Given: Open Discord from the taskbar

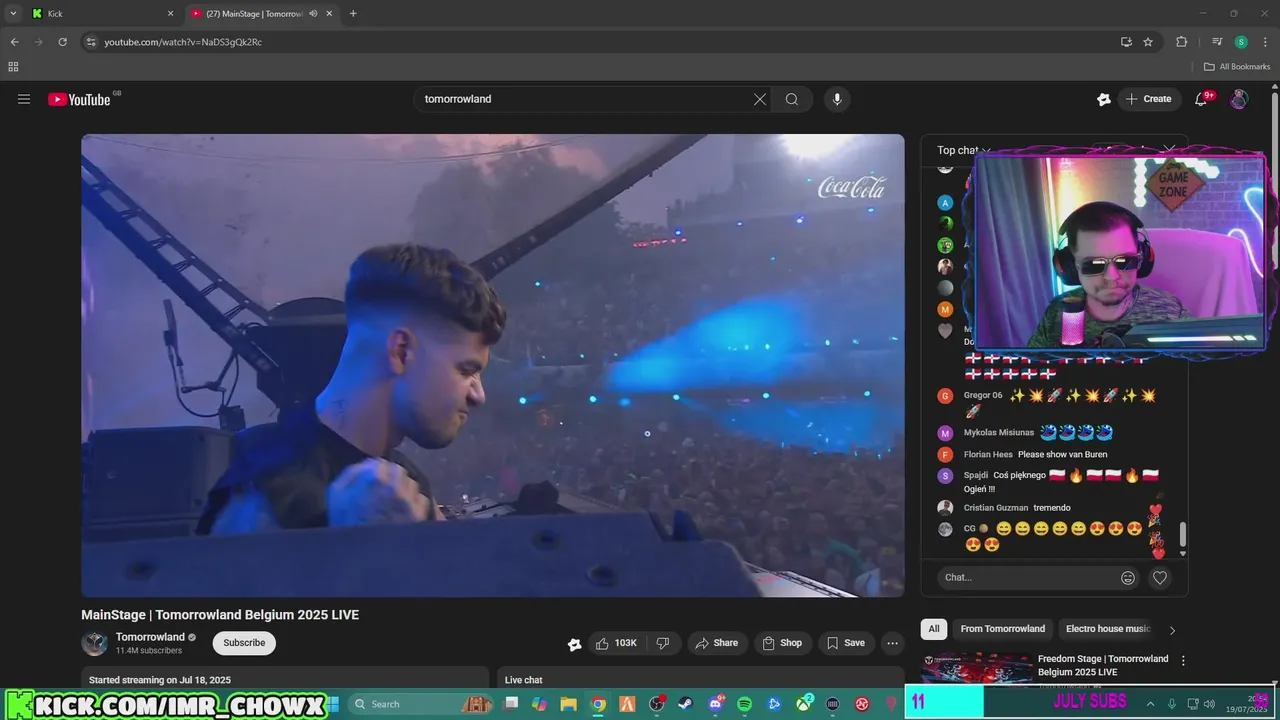Looking at the screenshot, I should tap(715, 704).
